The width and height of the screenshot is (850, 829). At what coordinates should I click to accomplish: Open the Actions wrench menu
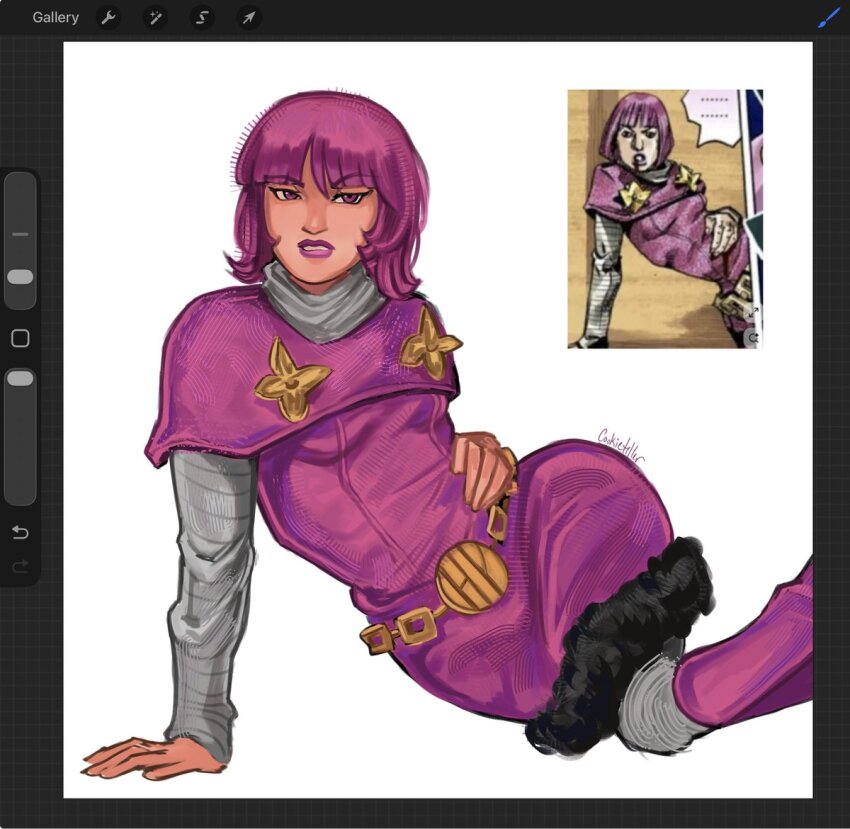(x=108, y=18)
